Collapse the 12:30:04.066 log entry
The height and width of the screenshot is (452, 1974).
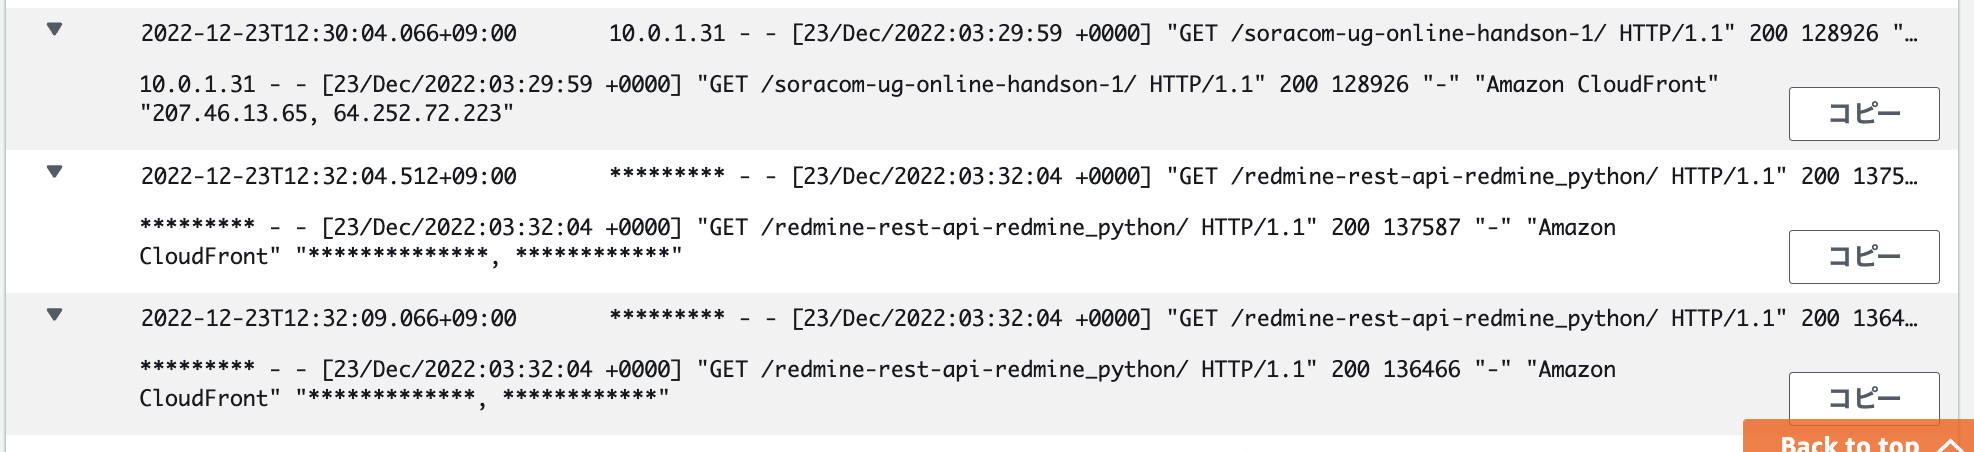click(x=55, y=30)
